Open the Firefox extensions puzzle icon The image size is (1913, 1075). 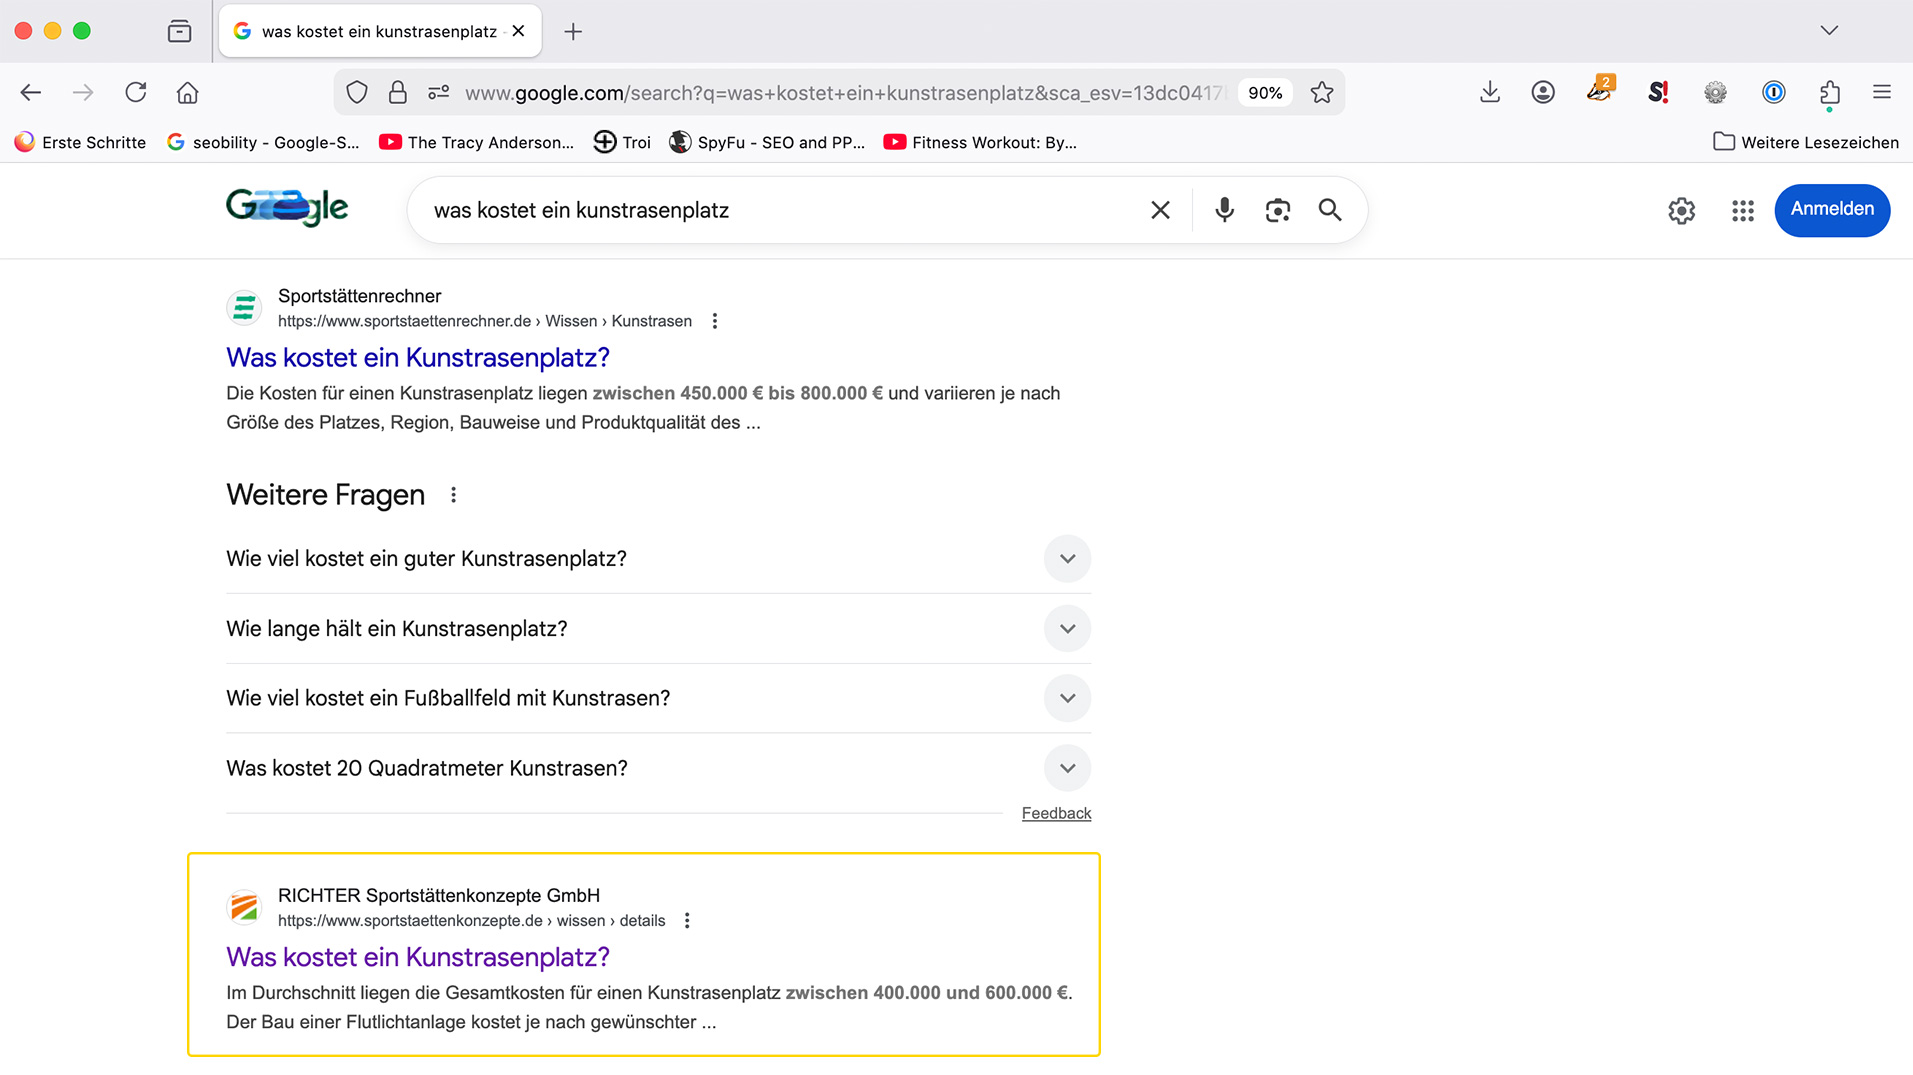click(x=1829, y=93)
